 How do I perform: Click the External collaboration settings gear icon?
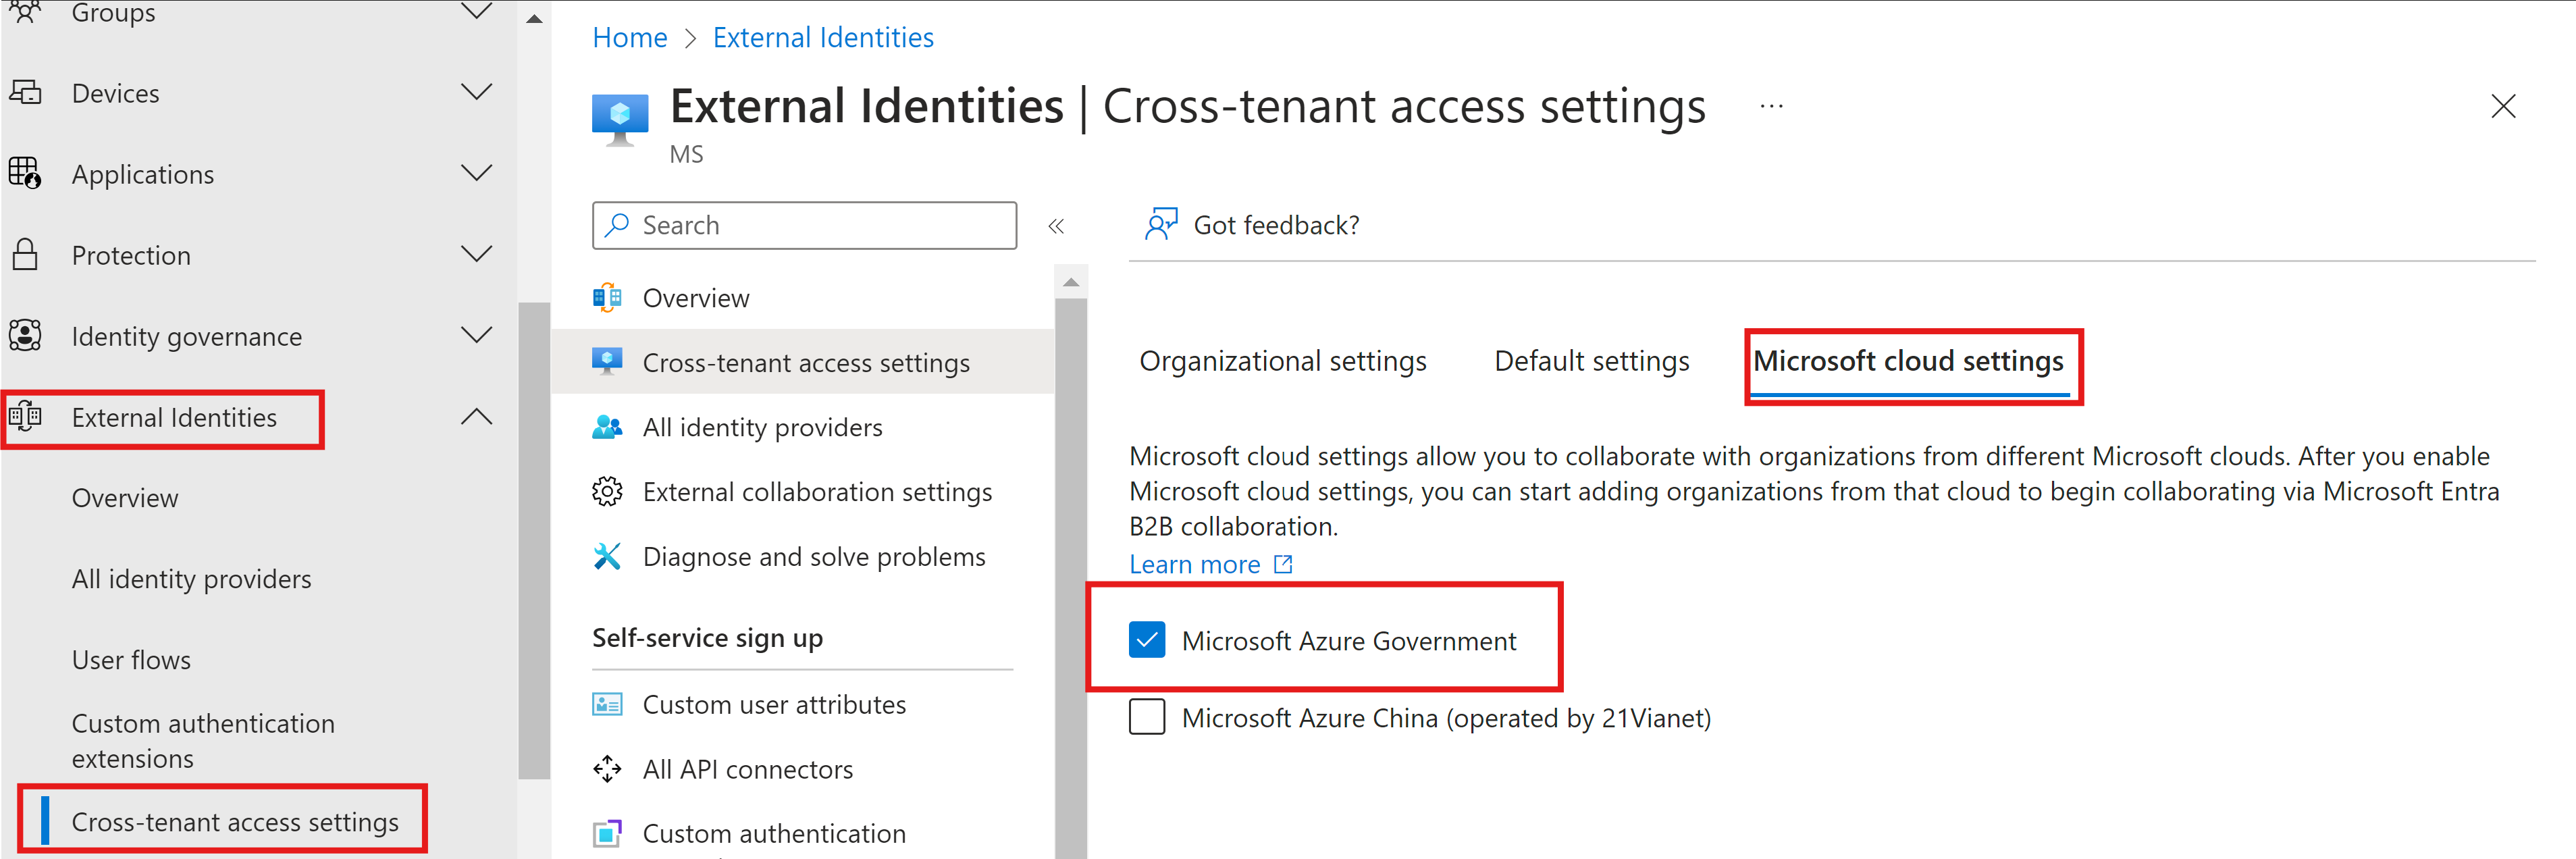pos(607,492)
